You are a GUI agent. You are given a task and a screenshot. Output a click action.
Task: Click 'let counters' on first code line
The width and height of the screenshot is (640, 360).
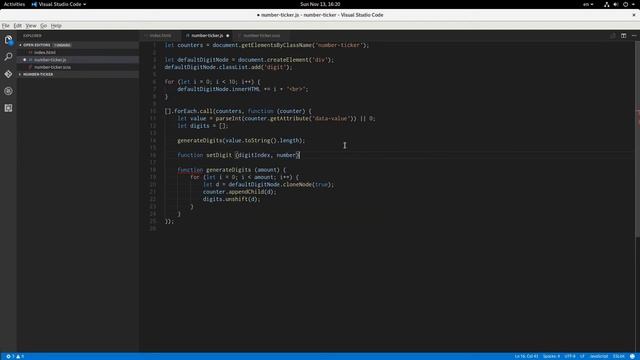click(184, 45)
